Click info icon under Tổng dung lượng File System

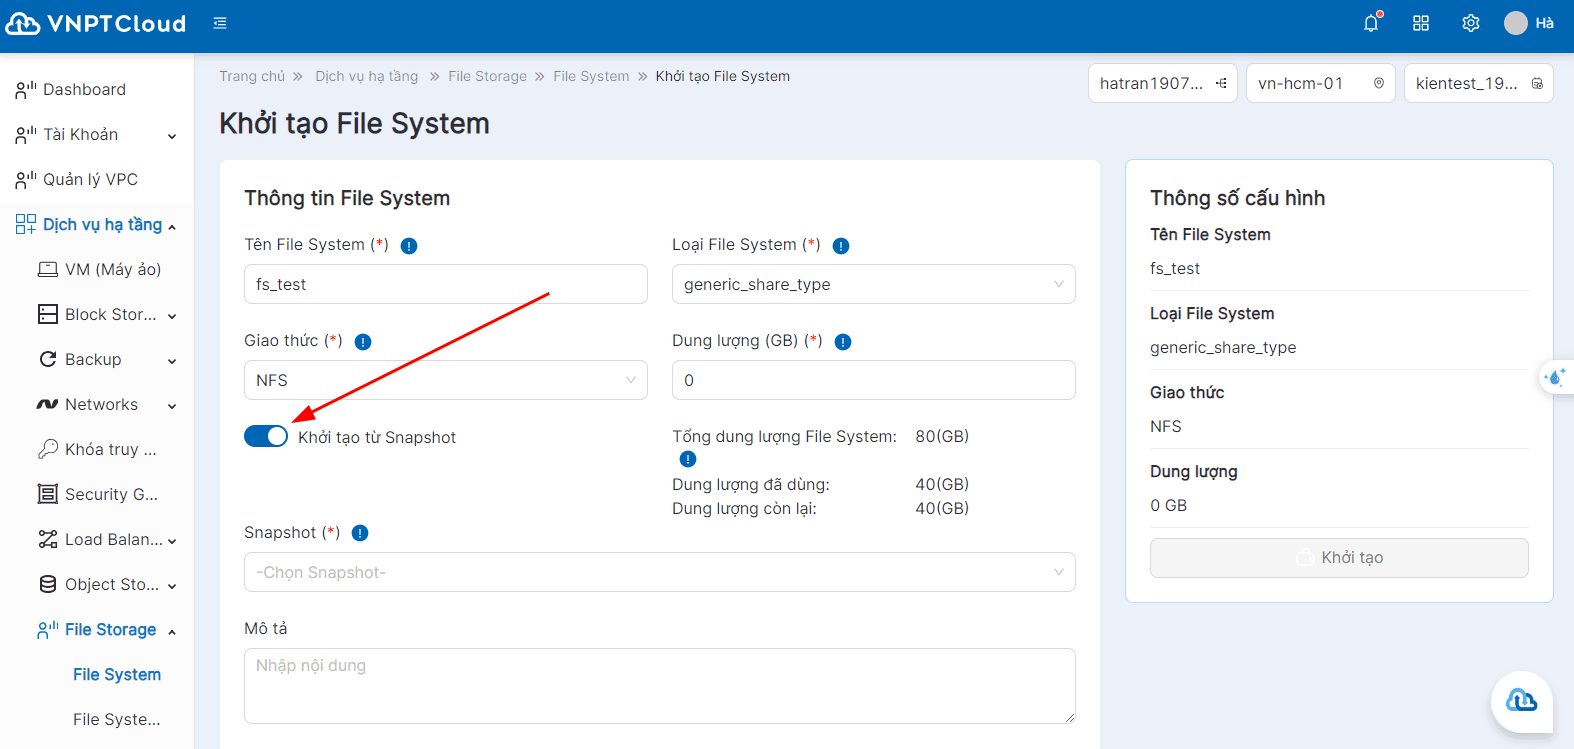(x=688, y=459)
